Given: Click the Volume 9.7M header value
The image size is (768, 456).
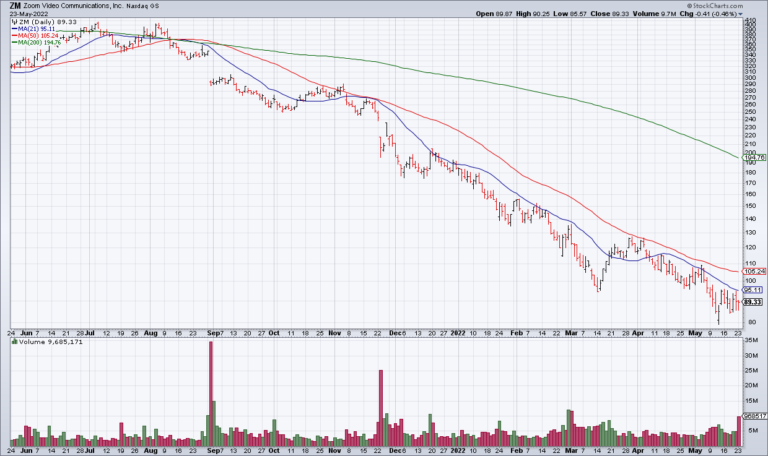Looking at the screenshot, I should coord(654,14).
